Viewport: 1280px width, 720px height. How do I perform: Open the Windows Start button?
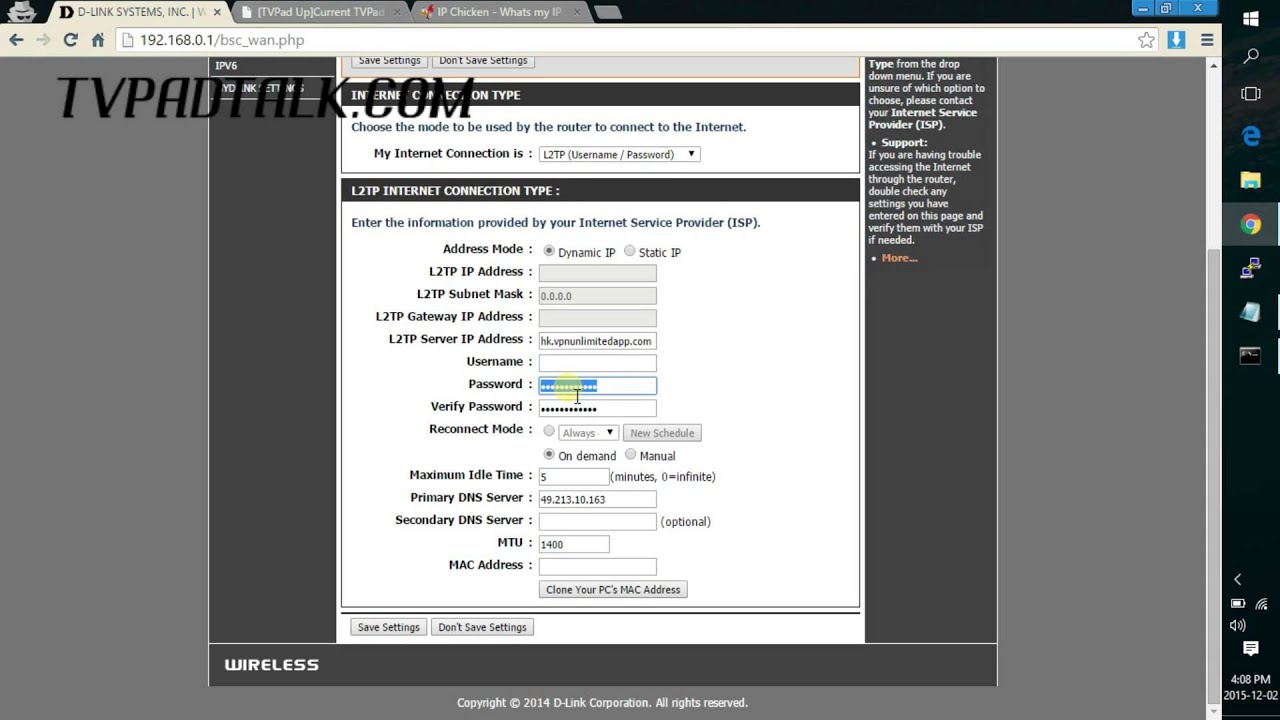click(x=1251, y=19)
